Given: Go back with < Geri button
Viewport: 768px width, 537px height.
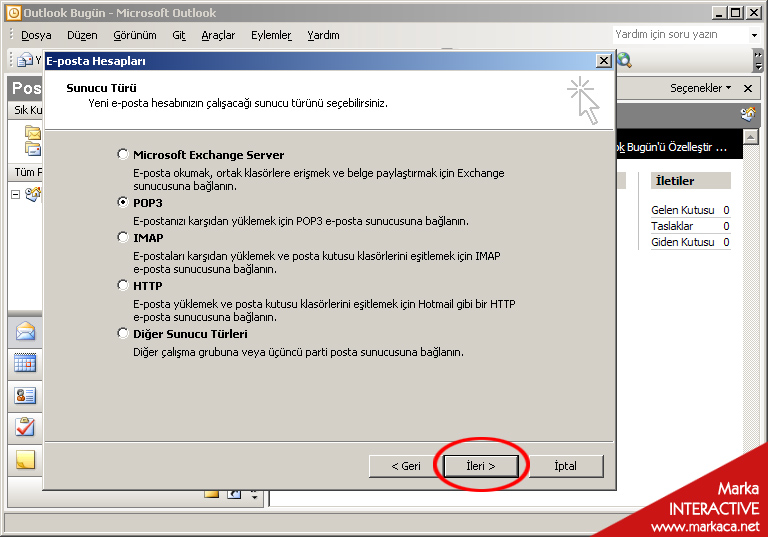Looking at the screenshot, I should 406,466.
